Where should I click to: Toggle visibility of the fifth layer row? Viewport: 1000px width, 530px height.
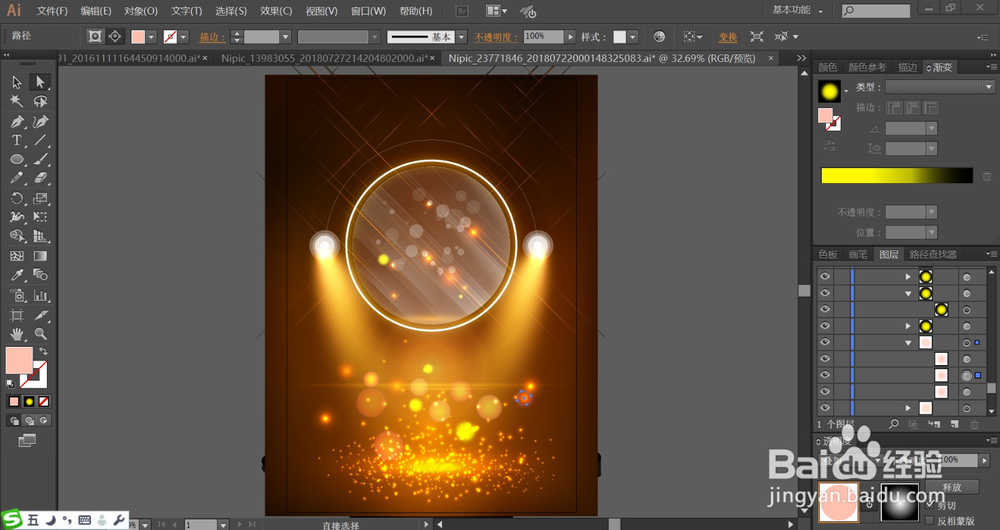[825, 342]
